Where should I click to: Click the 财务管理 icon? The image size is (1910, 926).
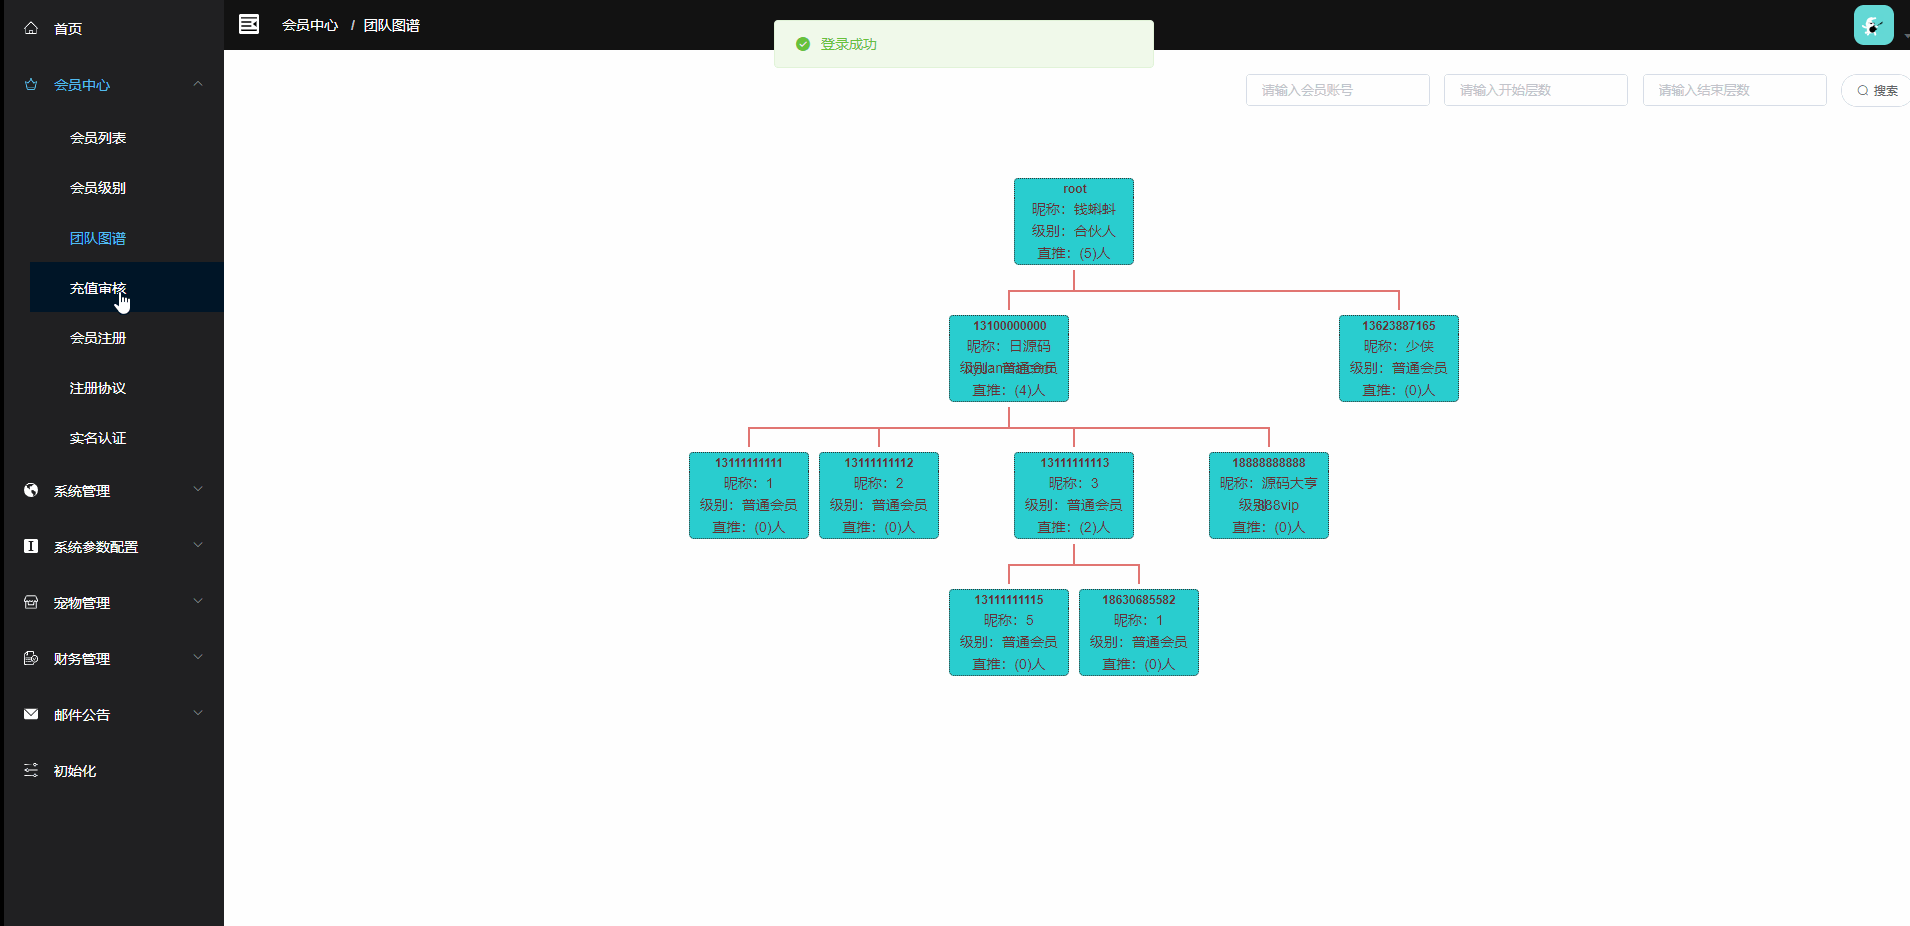(31, 658)
